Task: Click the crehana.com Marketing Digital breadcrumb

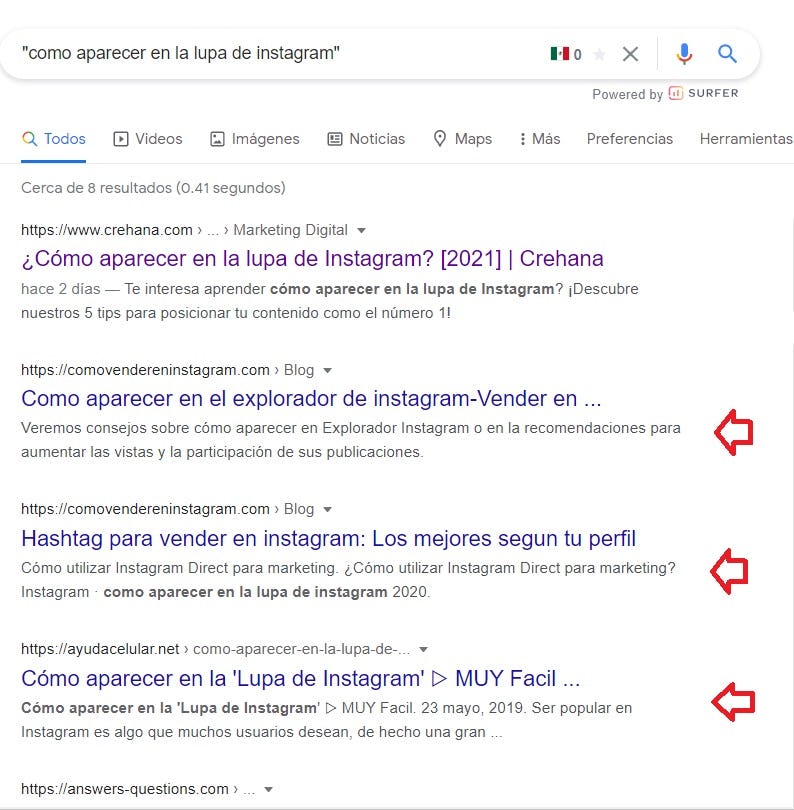Action: point(184,230)
